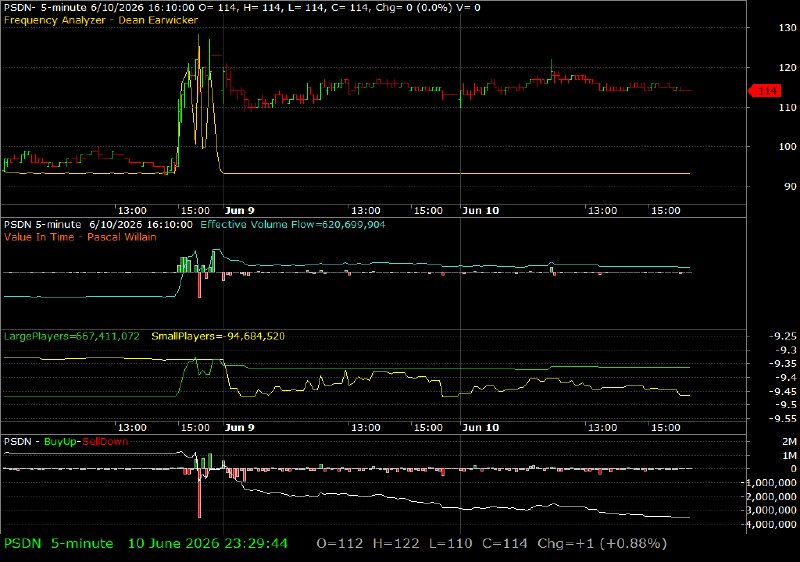The width and height of the screenshot is (800, 562).
Task: Click the -9.25 value on players axis
Action: (783, 336)
